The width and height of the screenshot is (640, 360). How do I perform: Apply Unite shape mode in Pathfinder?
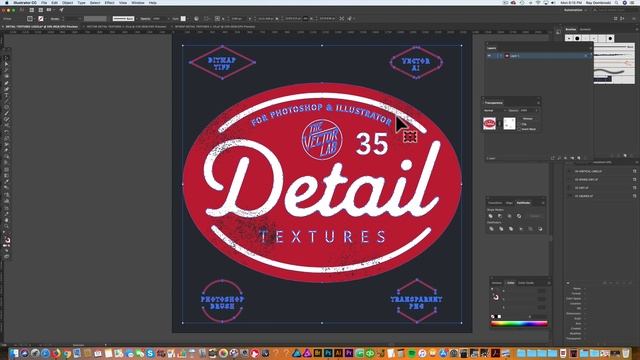(491, 216)
